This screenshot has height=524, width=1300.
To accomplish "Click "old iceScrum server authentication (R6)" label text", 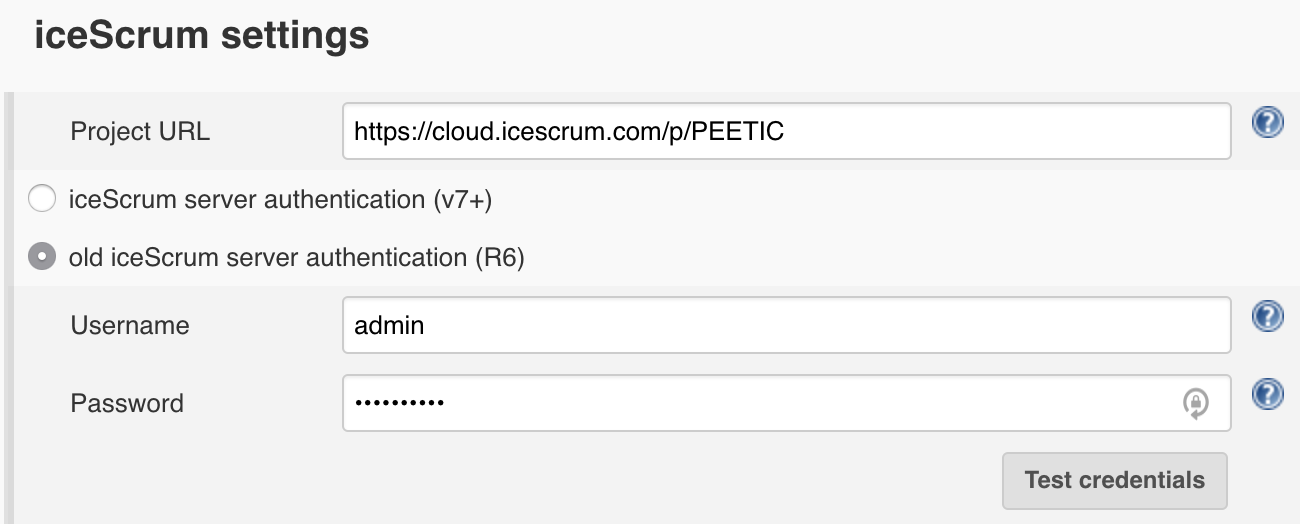I will coord(296,258).
